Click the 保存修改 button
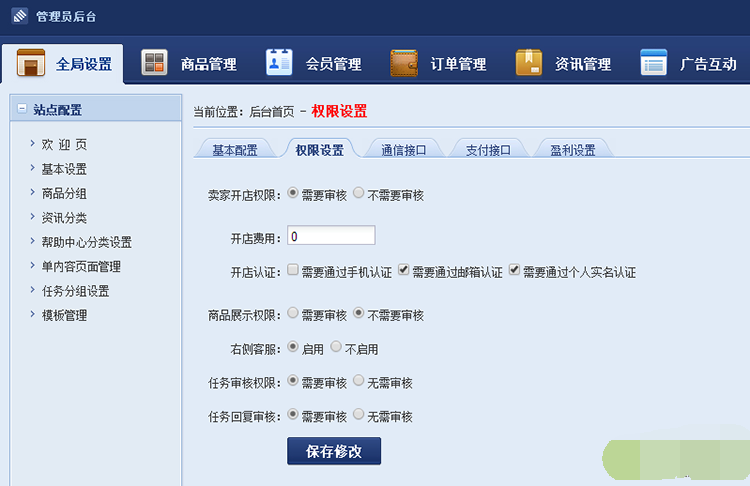The image size is (750, 486). (x=334, y=451)
